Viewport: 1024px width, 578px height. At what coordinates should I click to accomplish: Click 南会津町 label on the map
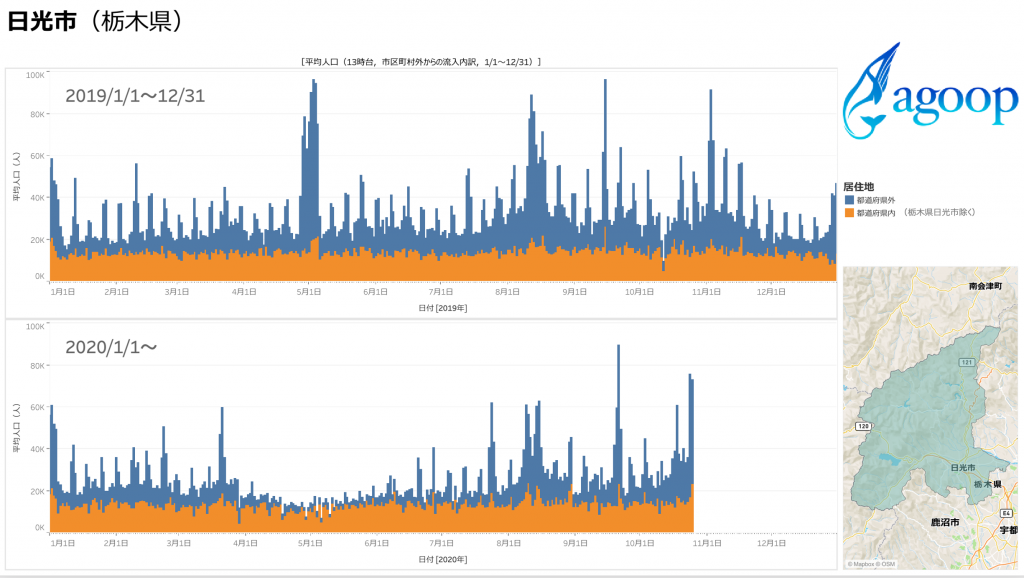[x=985, y=286]
